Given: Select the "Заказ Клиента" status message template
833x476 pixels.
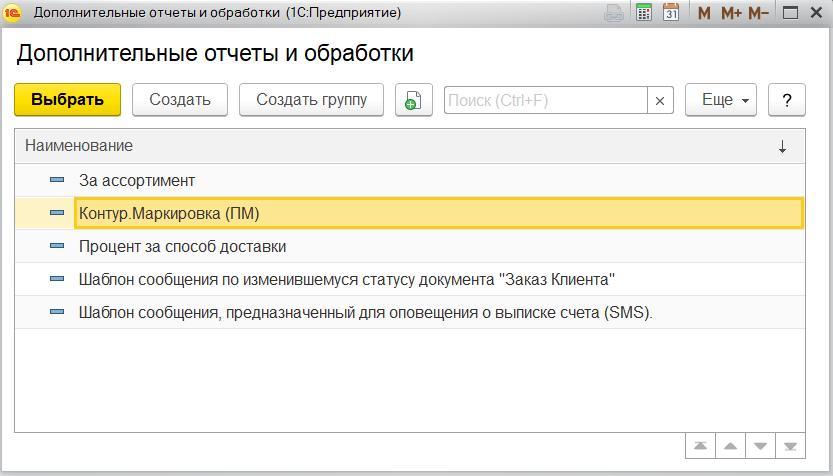Looking at the screenshot, I should 346,278.
